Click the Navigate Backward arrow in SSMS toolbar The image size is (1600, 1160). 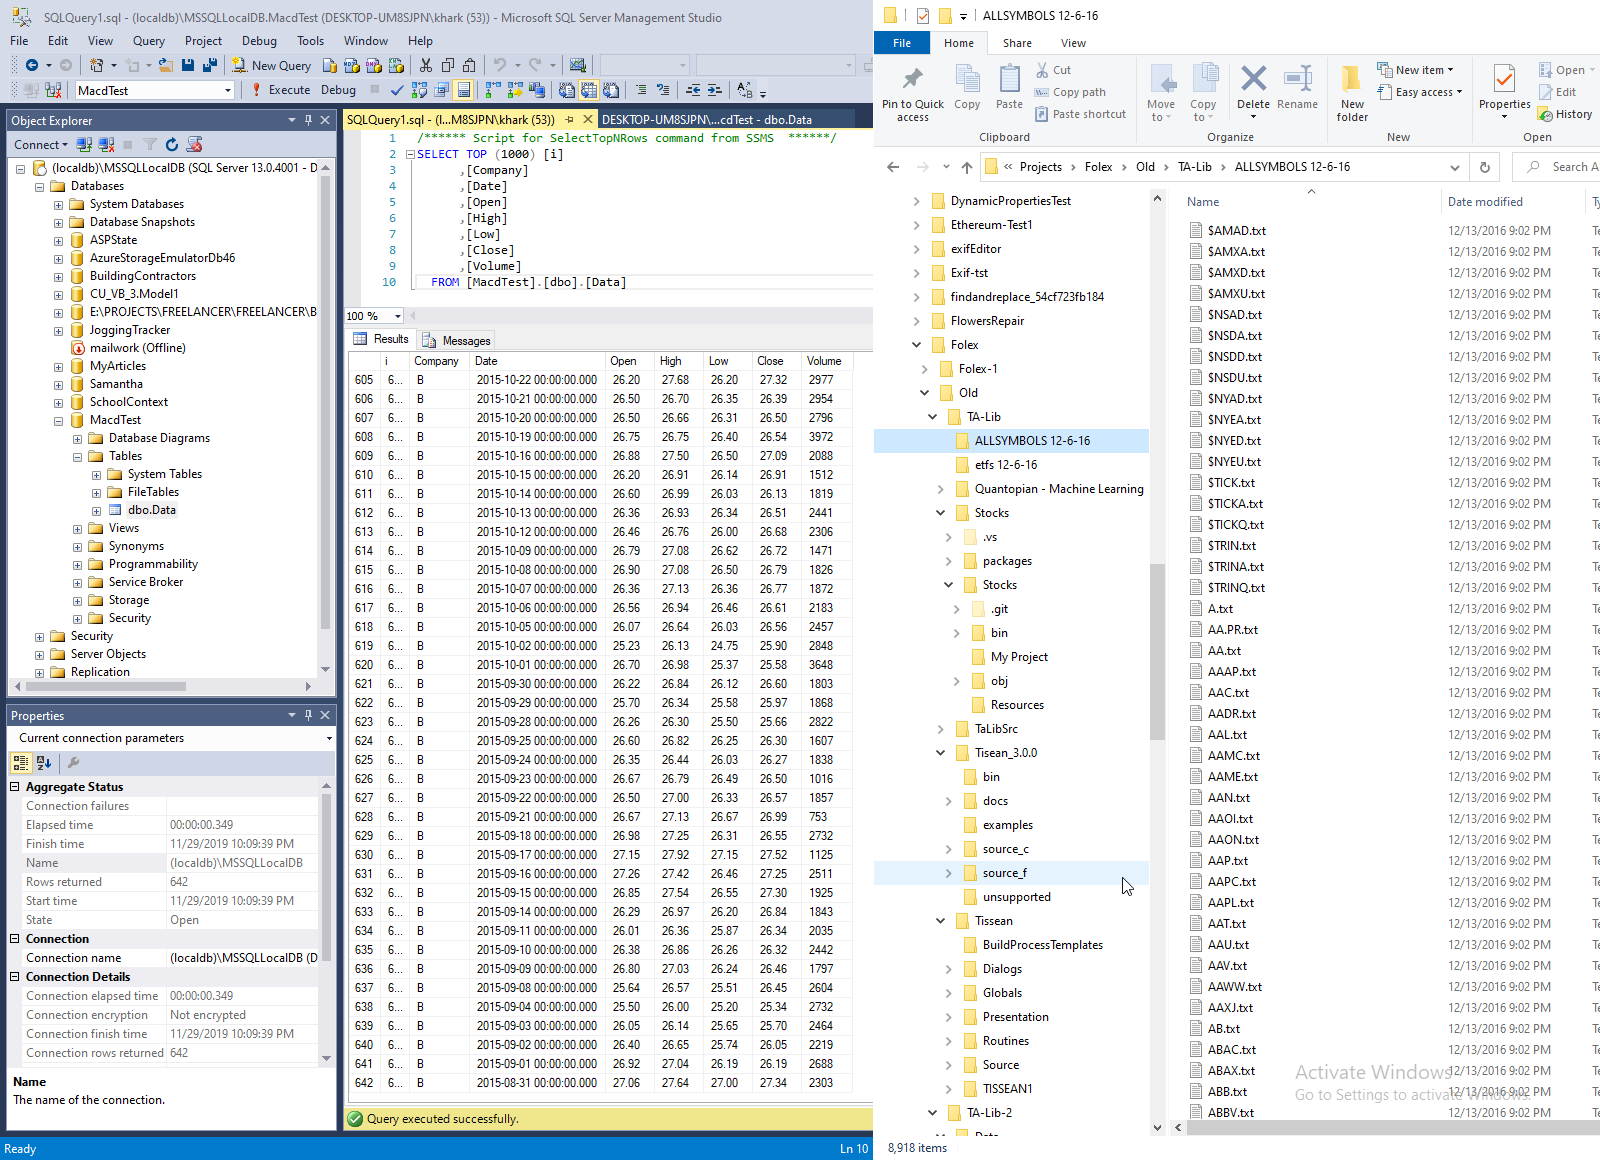coord(32,65)
